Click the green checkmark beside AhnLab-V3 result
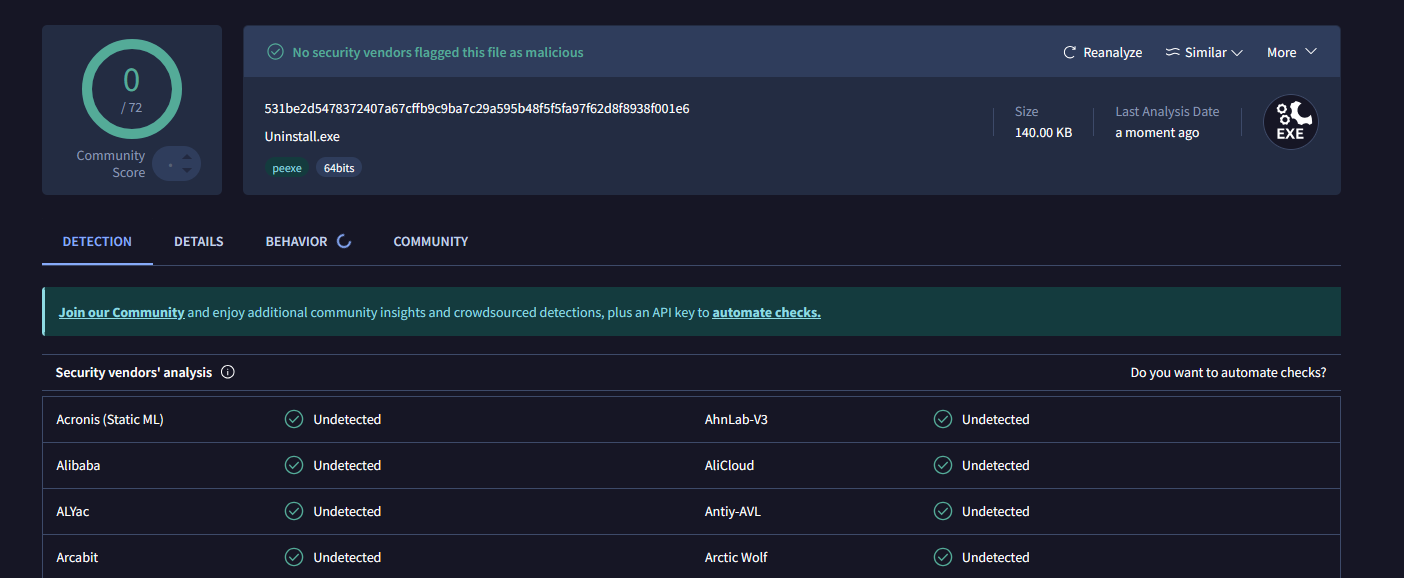Screen dimensions: 1404x578 coord(942,419)
